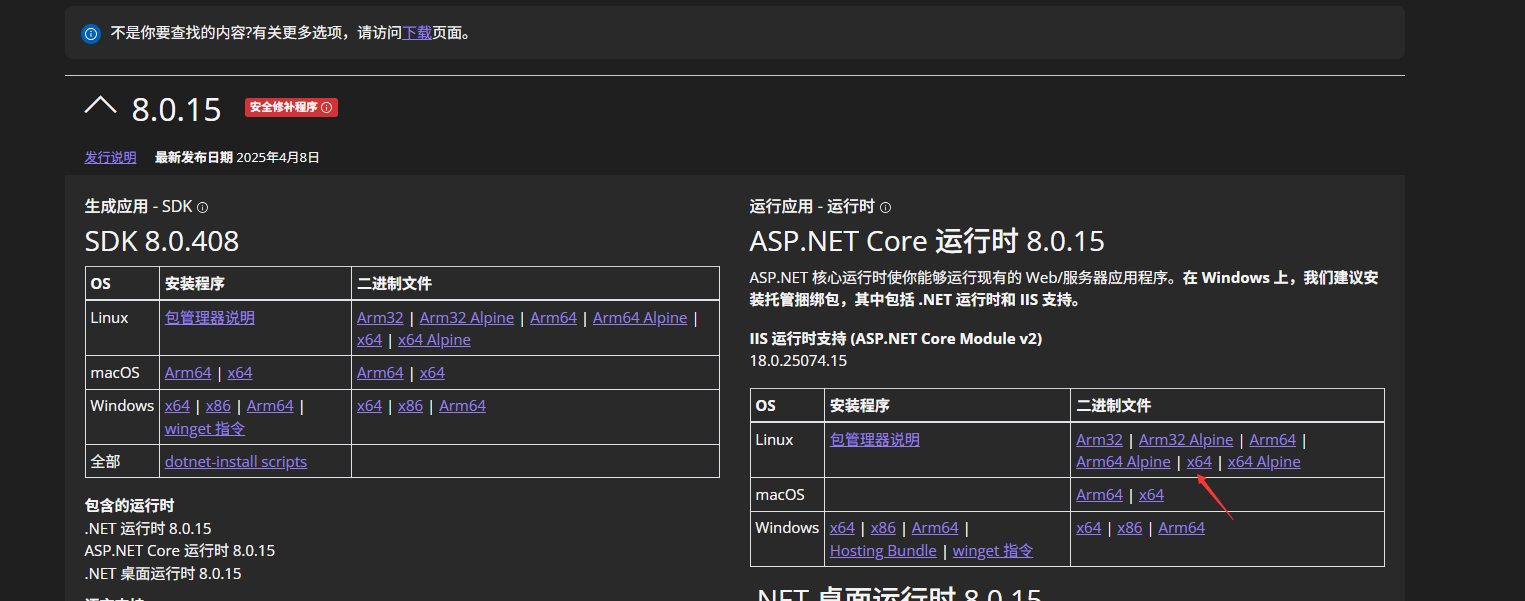Download SDK Linux Arm32 Alpine binary
The height and width of the screenshot is (601, 1525).
(x=467, y=317)
